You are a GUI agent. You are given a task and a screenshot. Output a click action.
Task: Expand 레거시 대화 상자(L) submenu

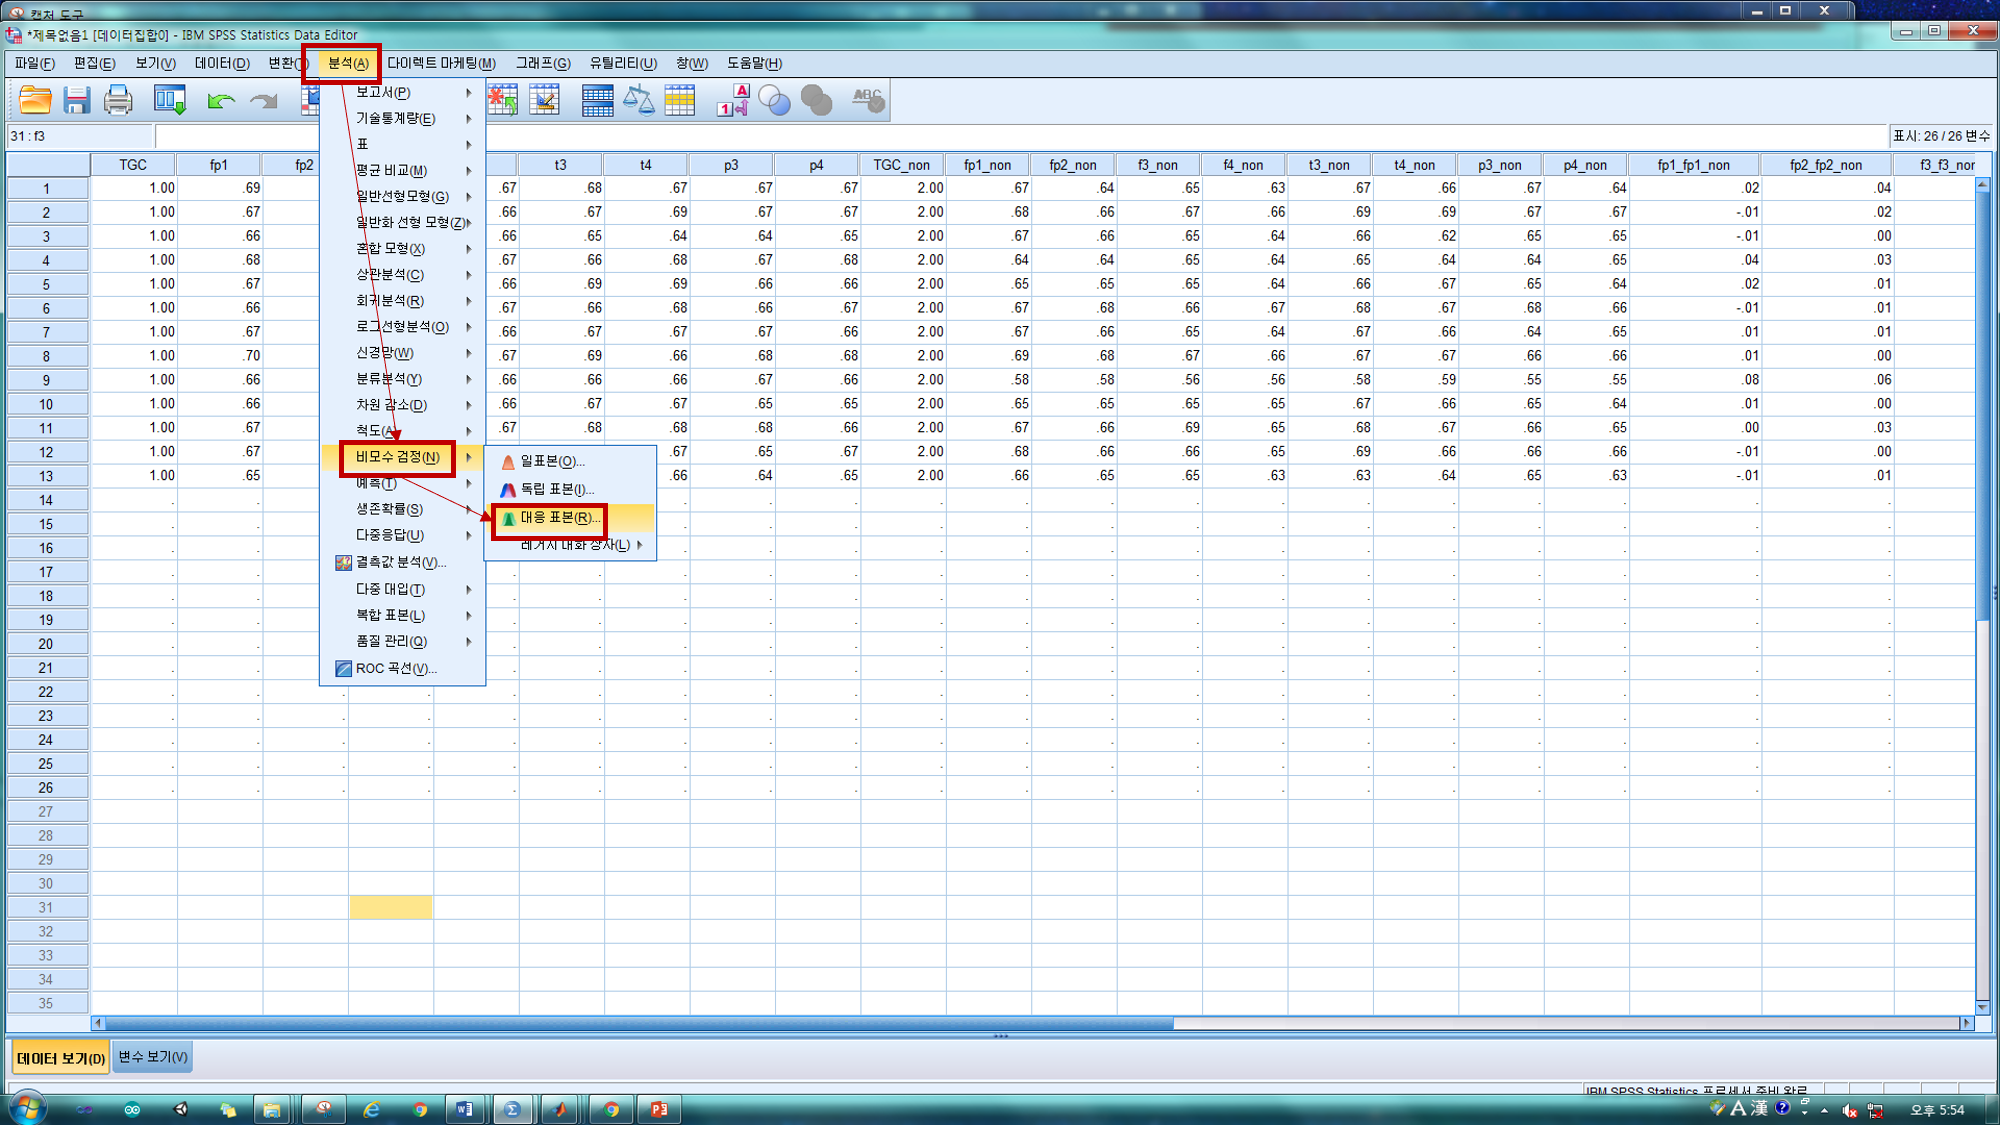tap(575, 545)
